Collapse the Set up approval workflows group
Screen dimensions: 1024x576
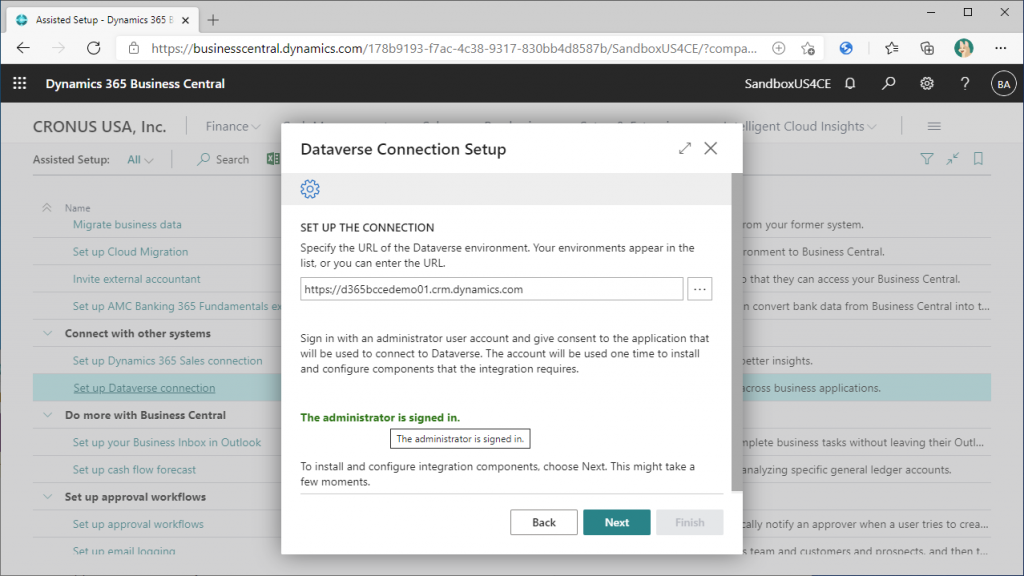48,496
